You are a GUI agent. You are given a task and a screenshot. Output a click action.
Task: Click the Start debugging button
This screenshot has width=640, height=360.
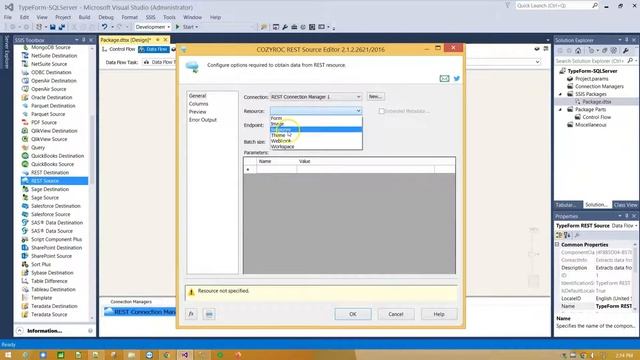click(x=185, y=27)
